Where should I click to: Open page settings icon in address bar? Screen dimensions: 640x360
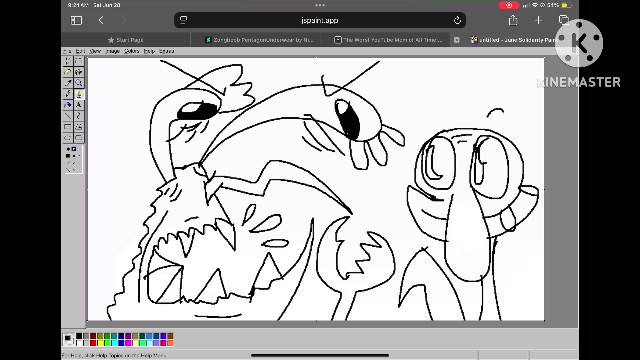point(183,20)
